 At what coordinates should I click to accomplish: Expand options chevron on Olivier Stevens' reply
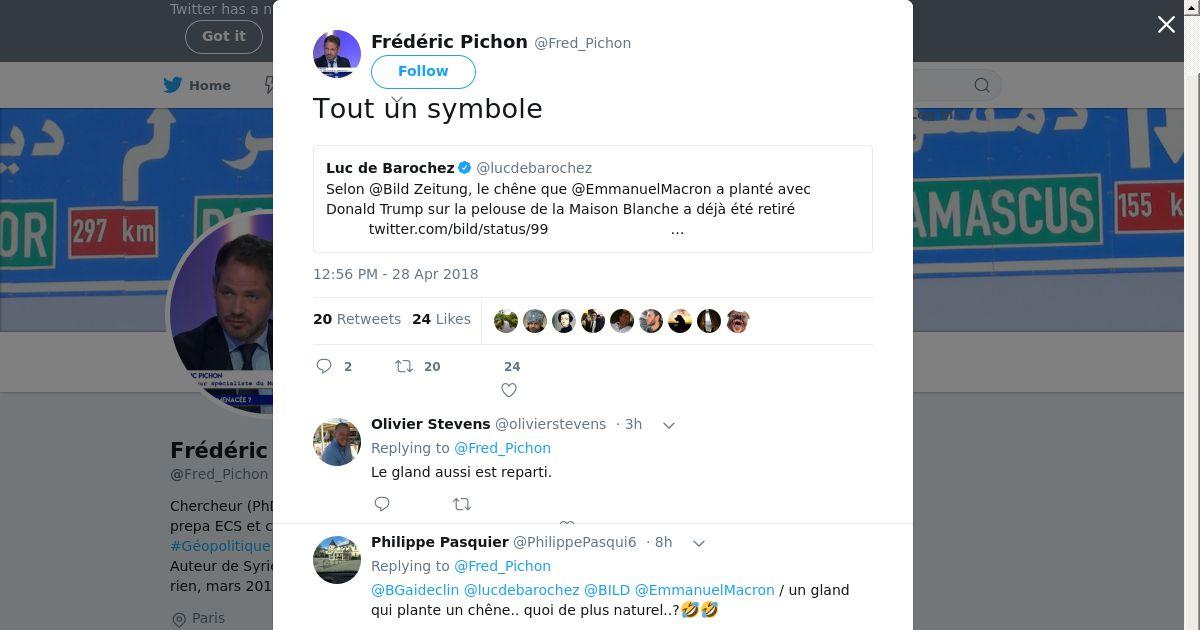pos(669,425)
